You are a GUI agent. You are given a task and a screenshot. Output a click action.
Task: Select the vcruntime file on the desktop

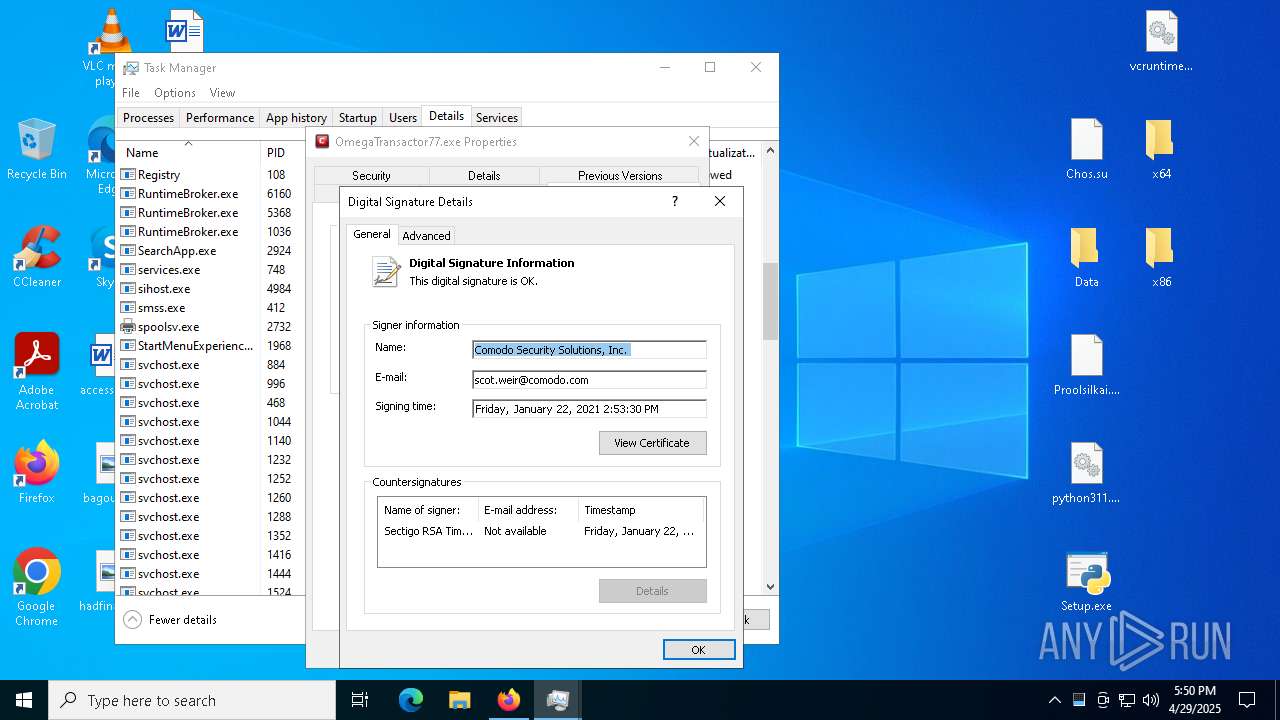[x=1161, y=42]
